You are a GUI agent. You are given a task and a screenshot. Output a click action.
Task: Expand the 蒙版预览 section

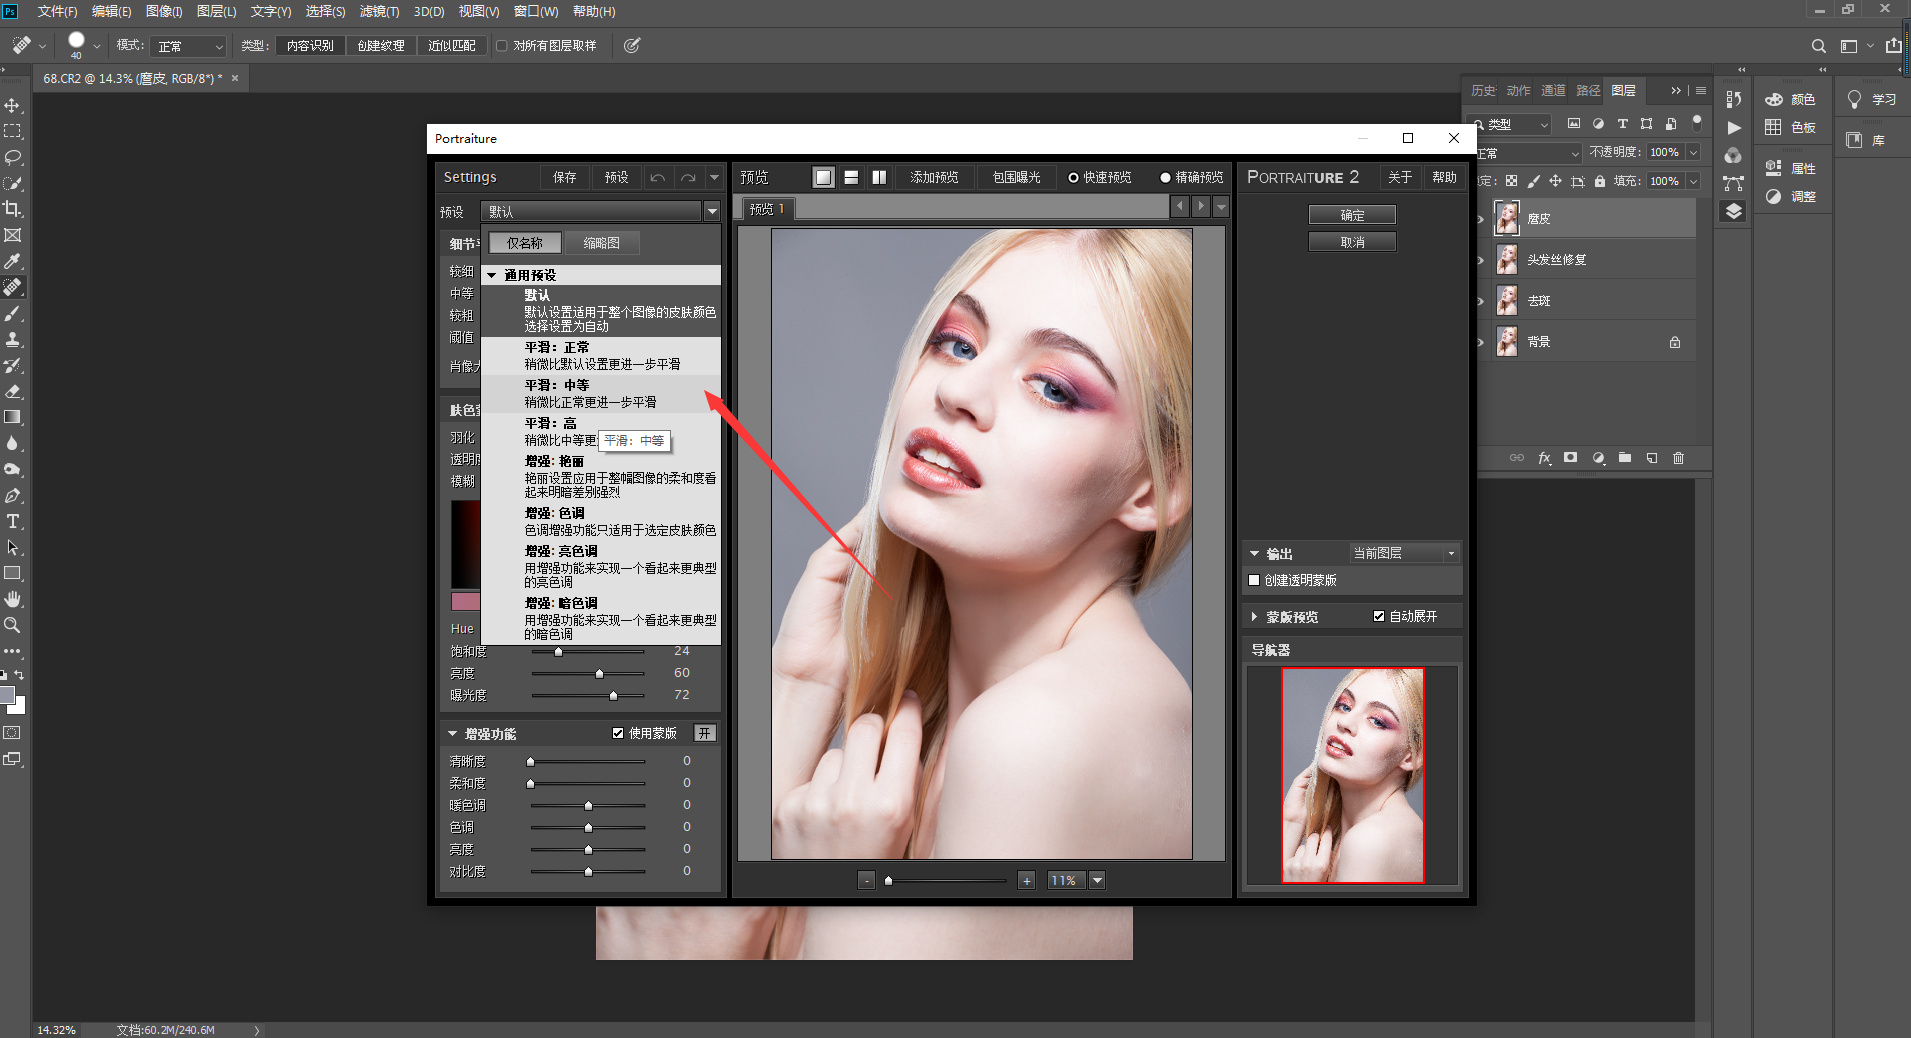[x=1254, y=617]
